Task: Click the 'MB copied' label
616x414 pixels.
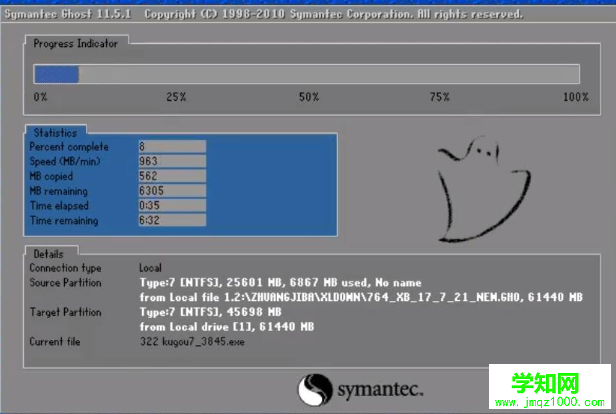Action: (x=51, y=176)
